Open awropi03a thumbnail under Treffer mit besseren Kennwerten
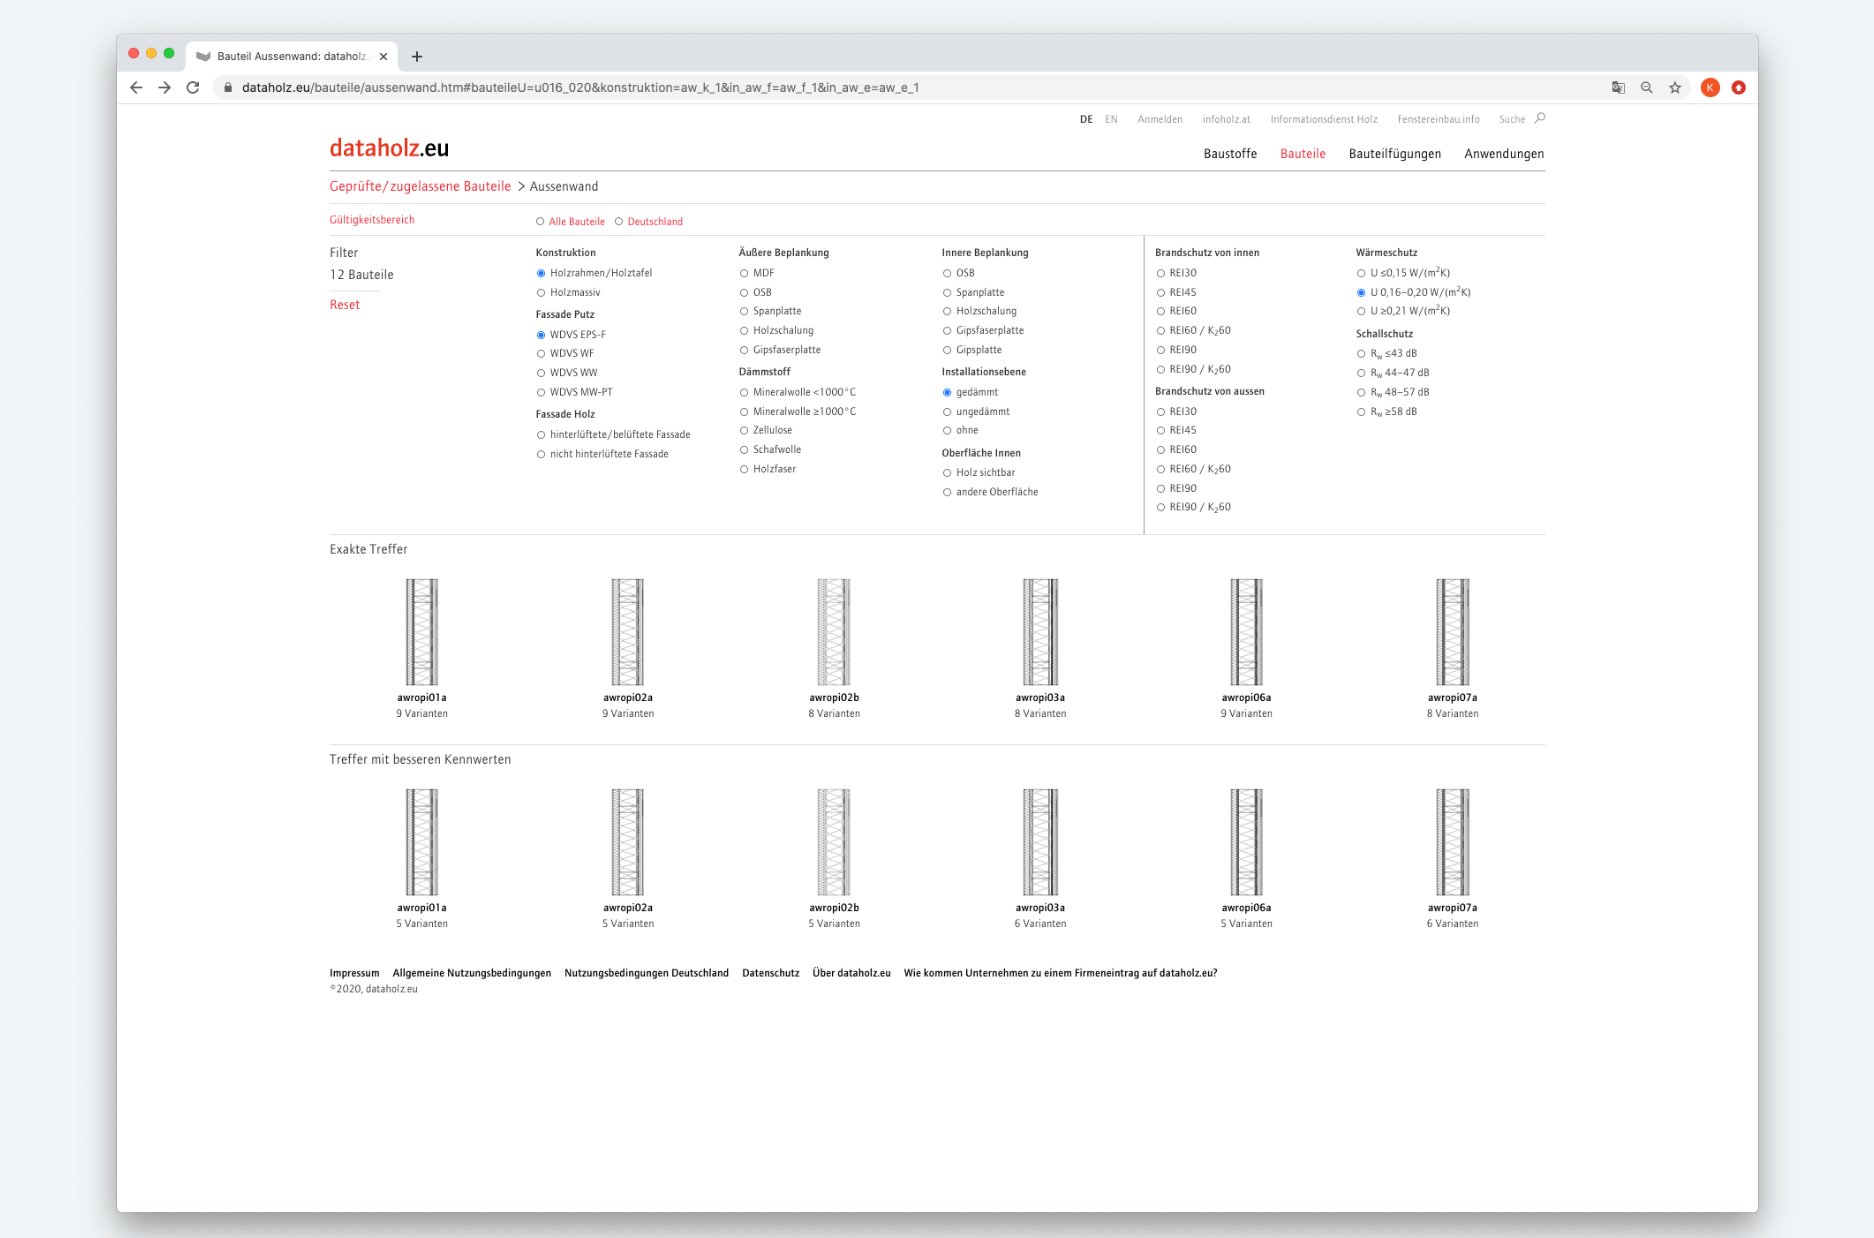 pos(1040,842)
